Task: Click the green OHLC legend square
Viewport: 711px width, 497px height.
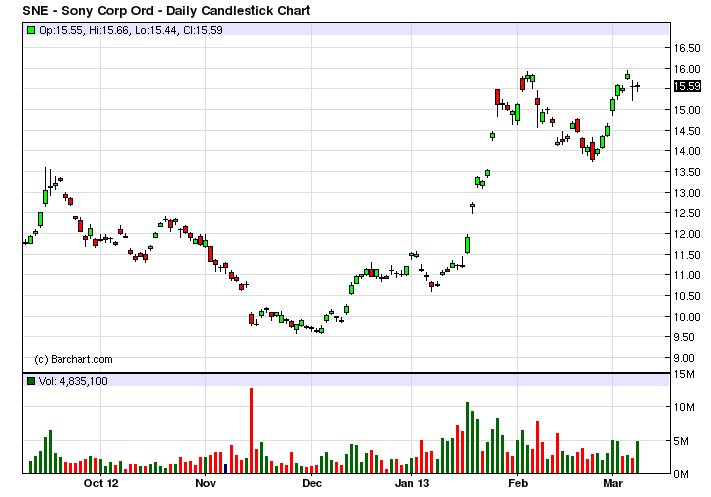Action: [31, 30]
